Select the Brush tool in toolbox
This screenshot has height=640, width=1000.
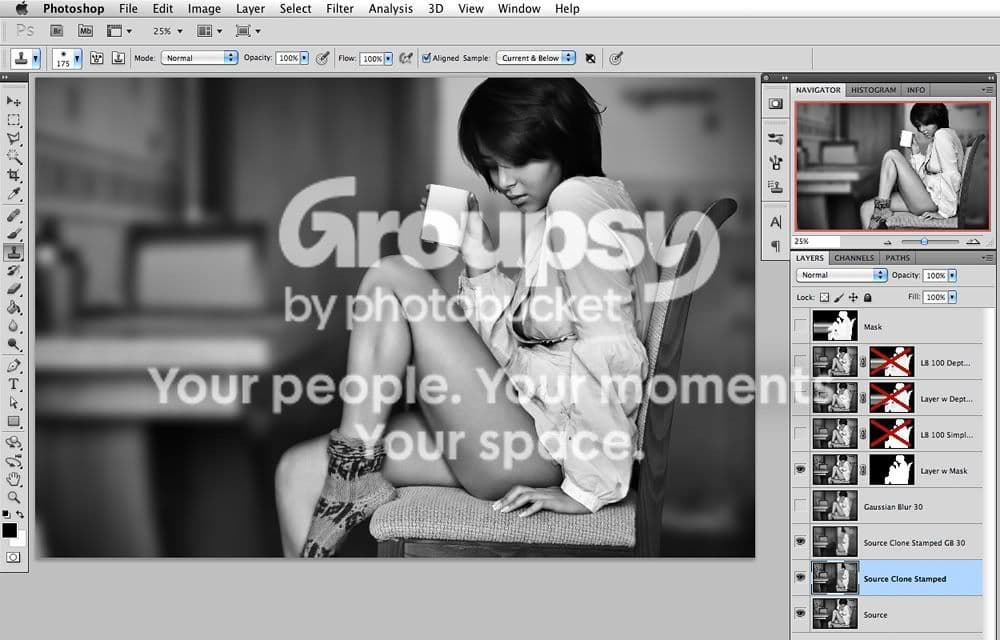13,234
